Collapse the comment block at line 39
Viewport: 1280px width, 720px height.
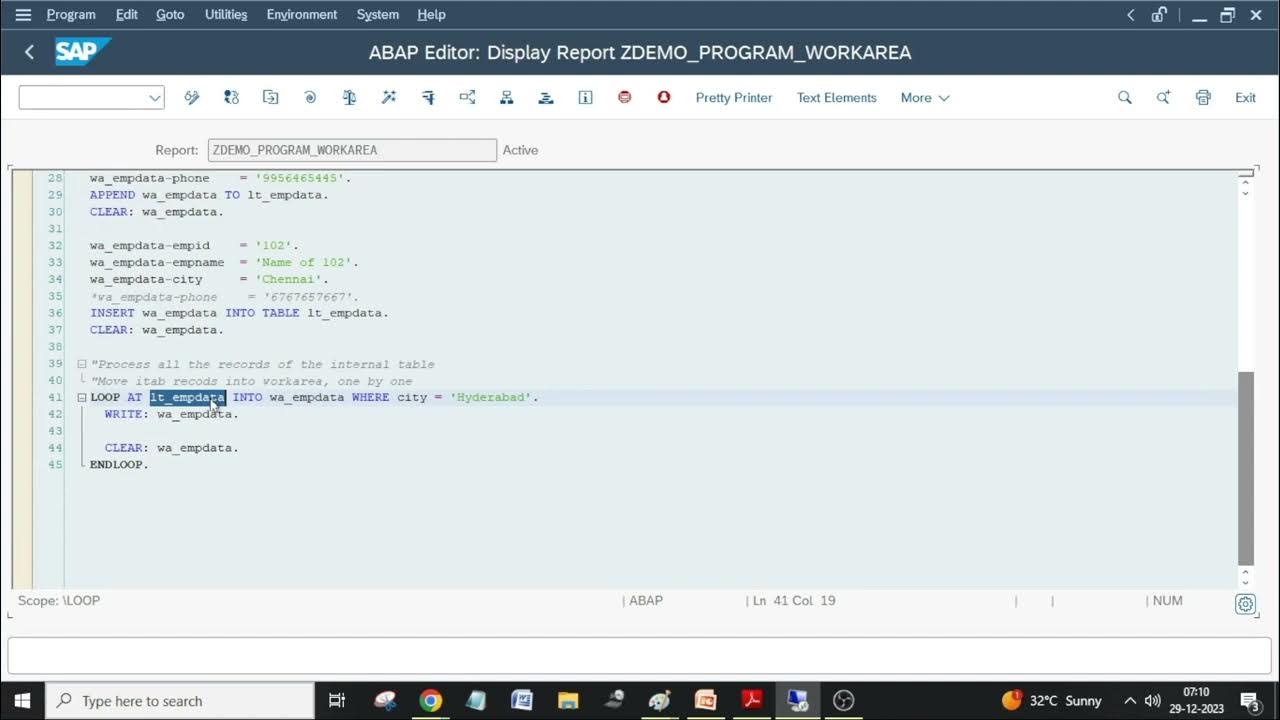[82, 364]
